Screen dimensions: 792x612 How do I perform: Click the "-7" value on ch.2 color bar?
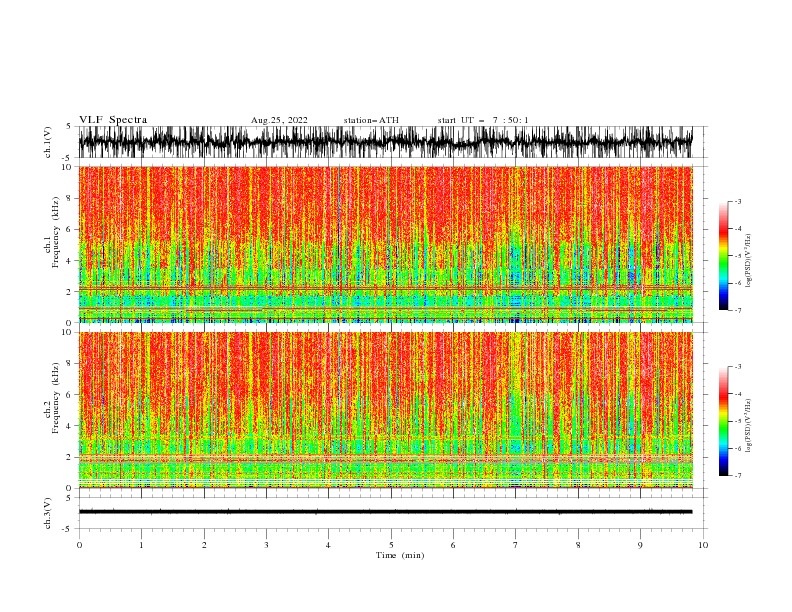(738, 475)
